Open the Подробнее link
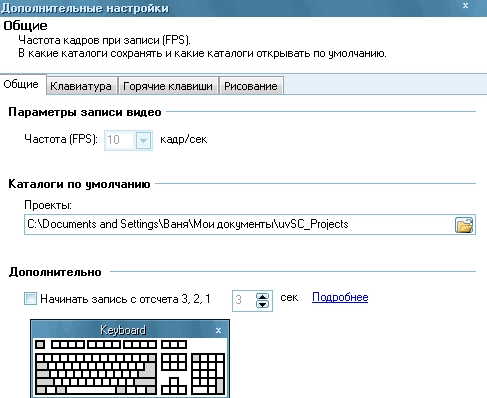This screenshot has height=398, width=487. (340, 297)
